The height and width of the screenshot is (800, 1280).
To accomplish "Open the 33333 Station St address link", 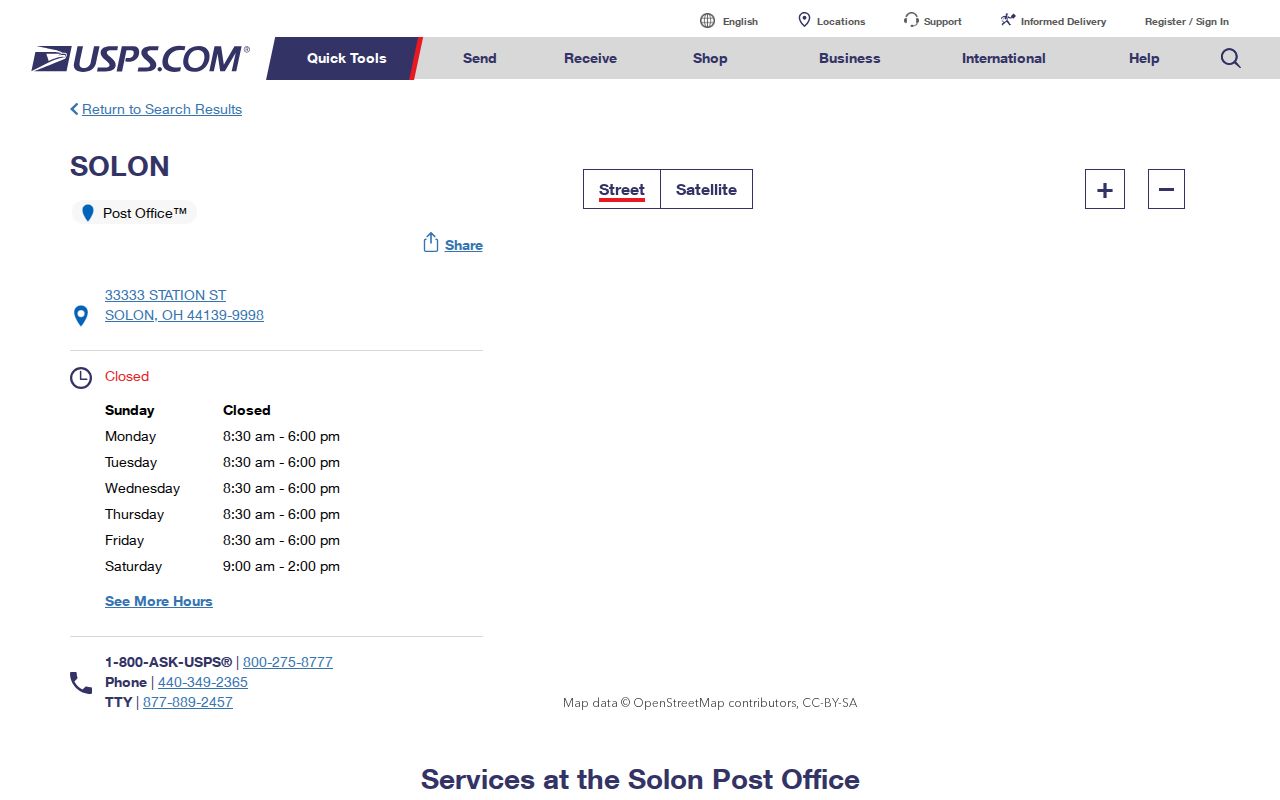I will (184, 305).
